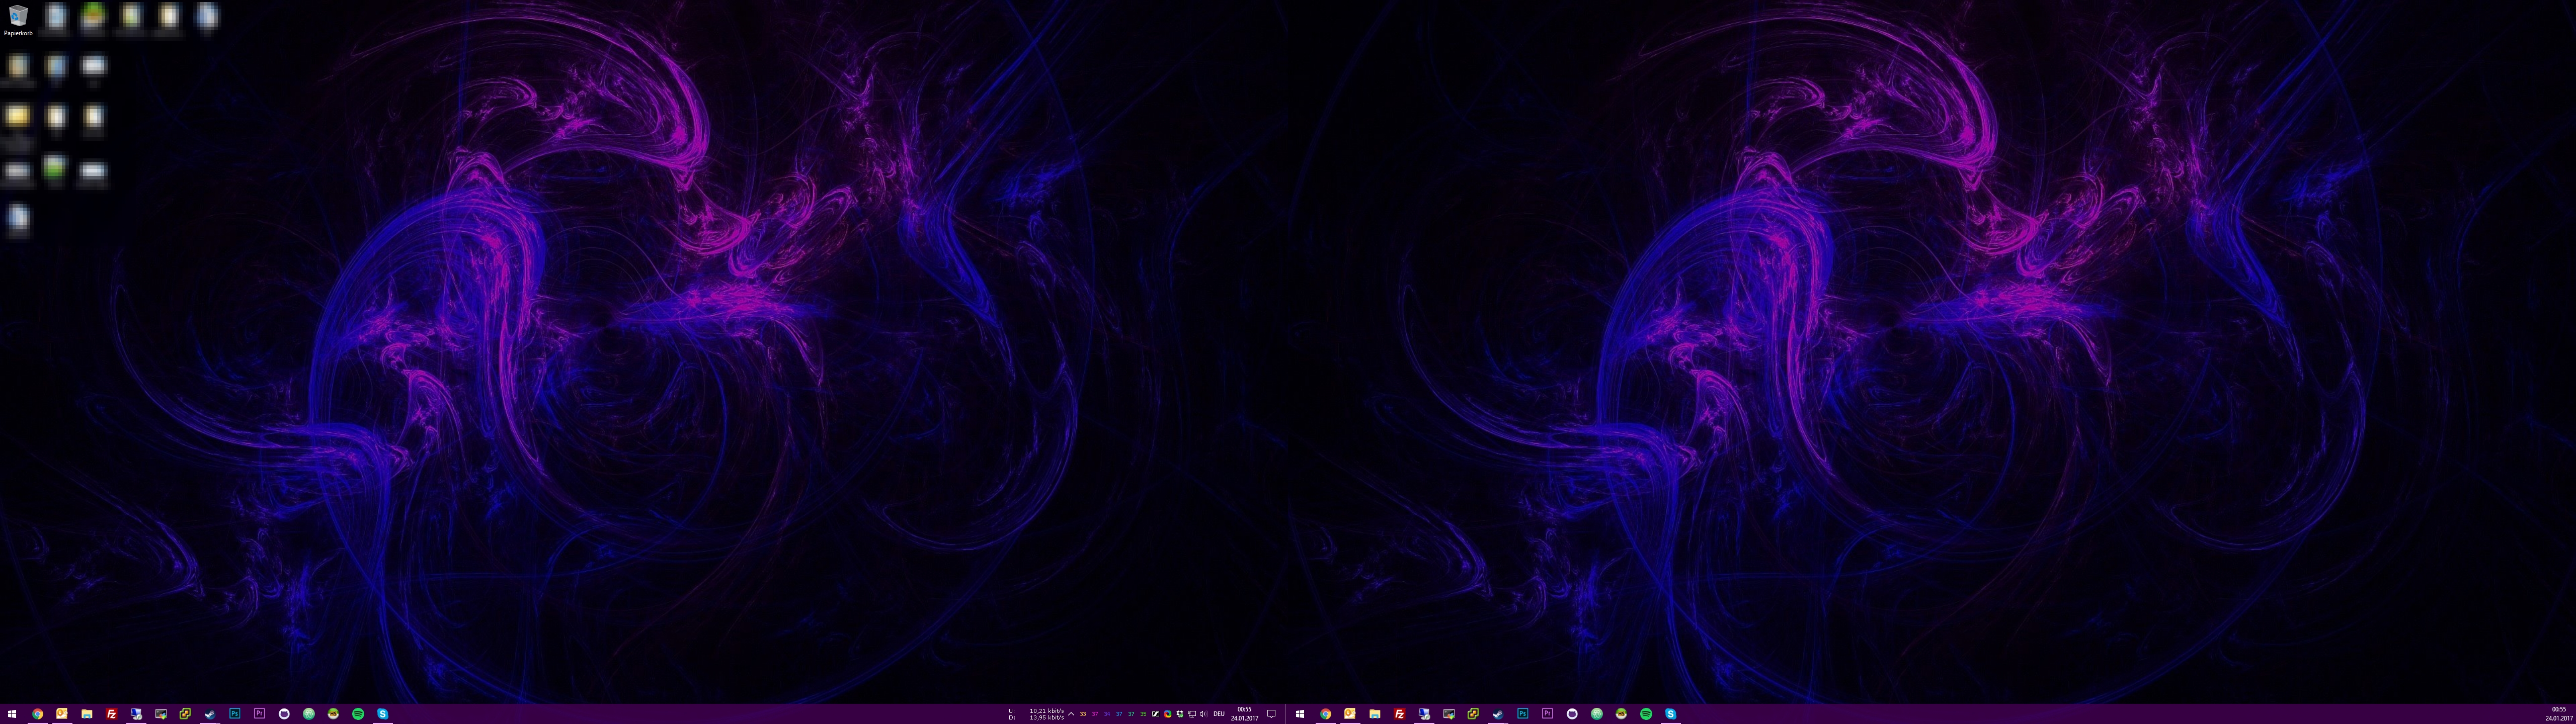The width and height of the screenshot is (2576, 724).
Task: Open the DEU input language selector
Action: [1219, 714]
